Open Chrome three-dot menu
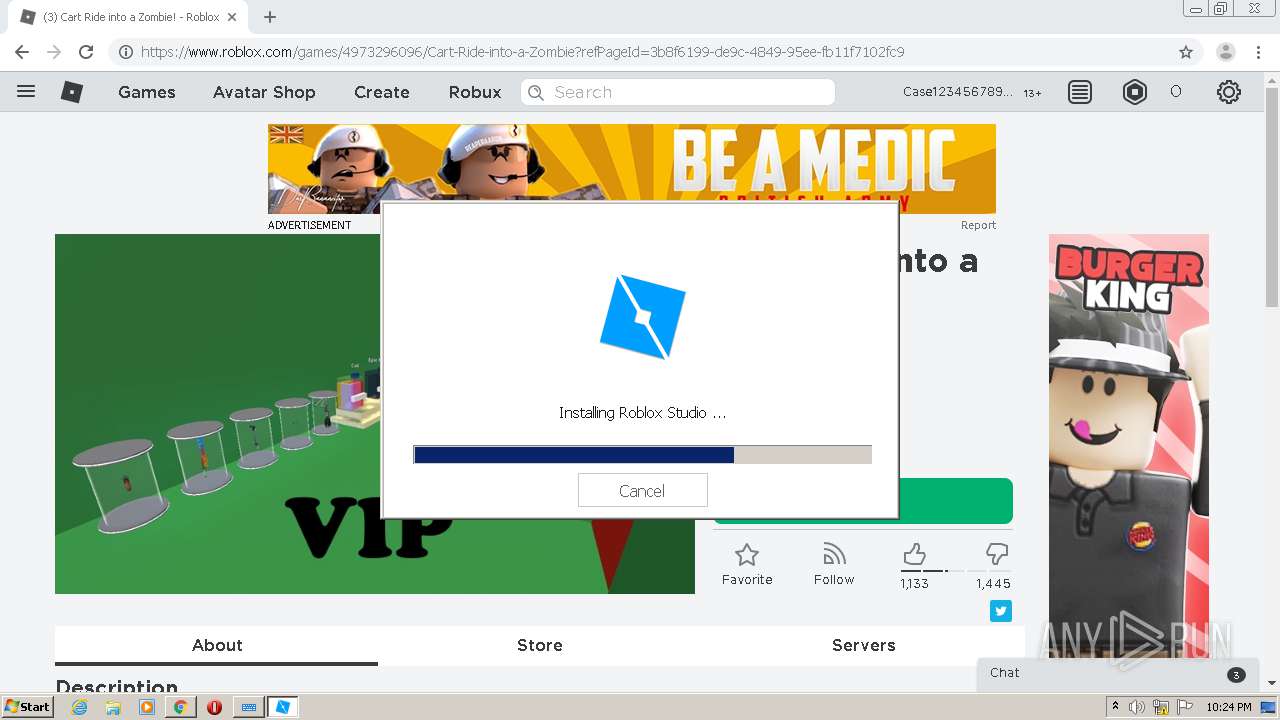1280x720 pixels. coord(1258,52)
